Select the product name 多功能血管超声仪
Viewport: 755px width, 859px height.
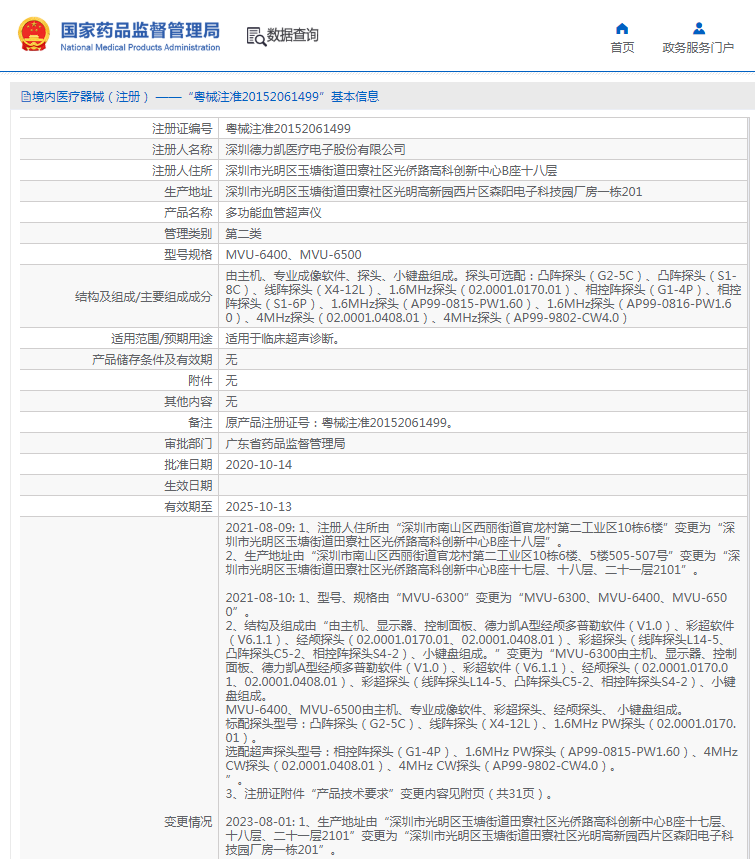(x=273, y=213)
